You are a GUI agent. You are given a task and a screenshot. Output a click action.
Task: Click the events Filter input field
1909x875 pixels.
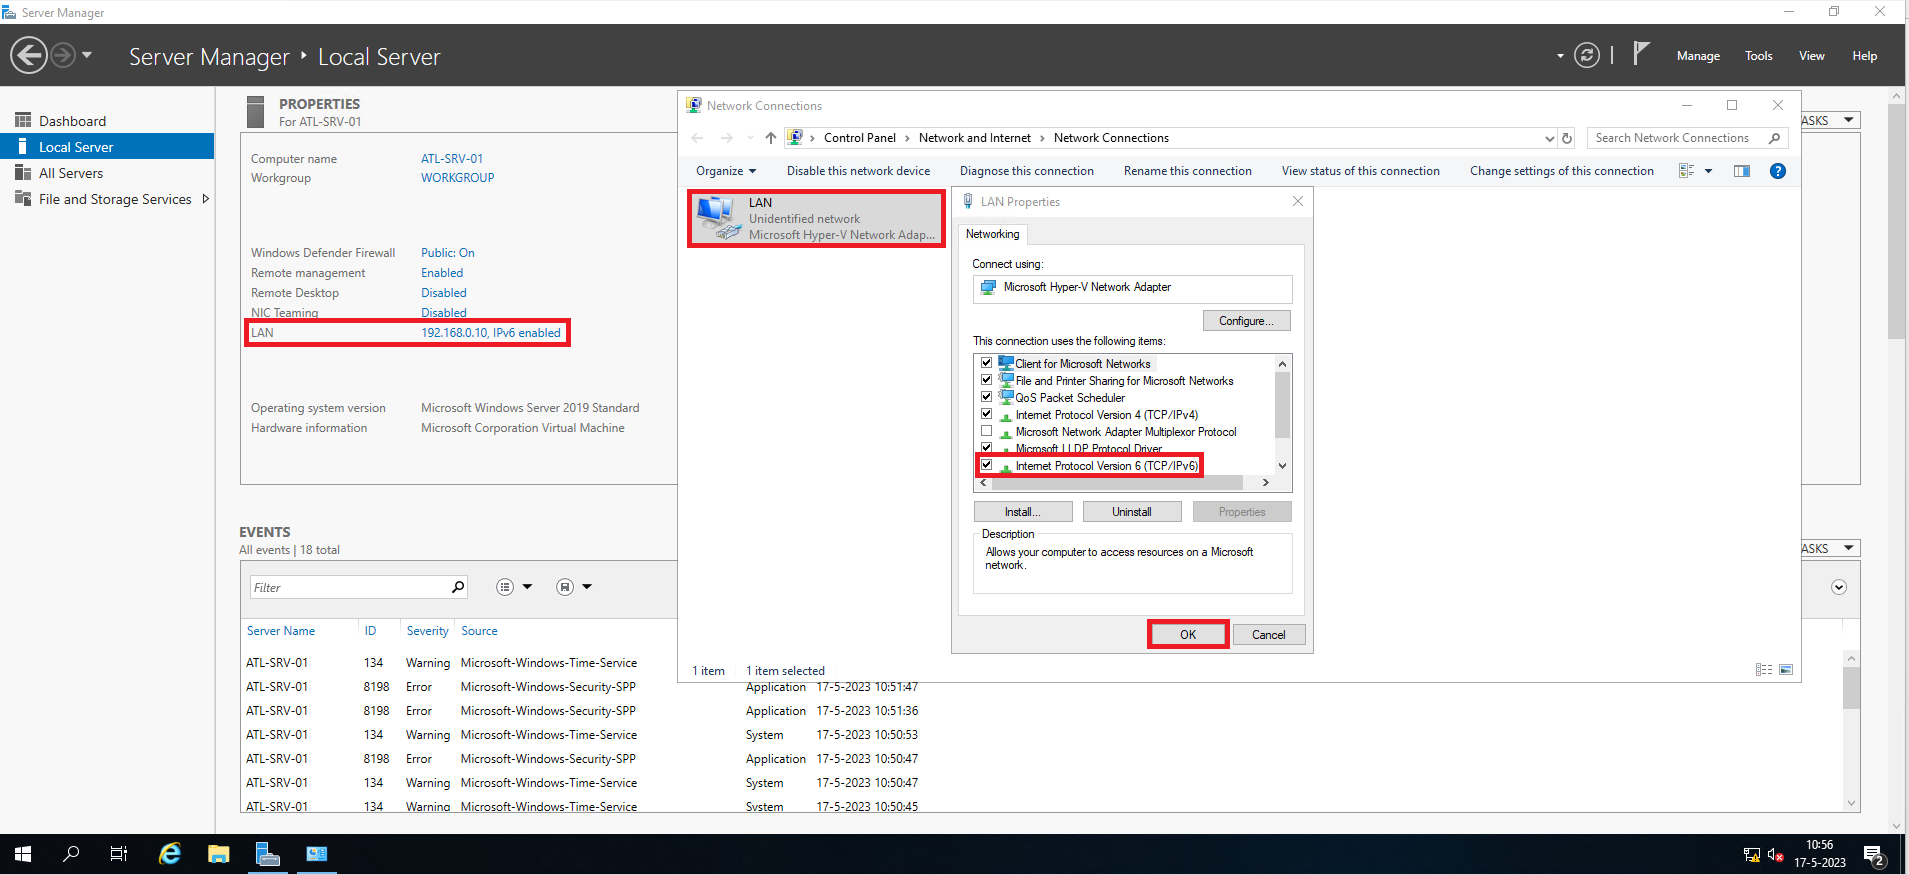pos(348,587)
